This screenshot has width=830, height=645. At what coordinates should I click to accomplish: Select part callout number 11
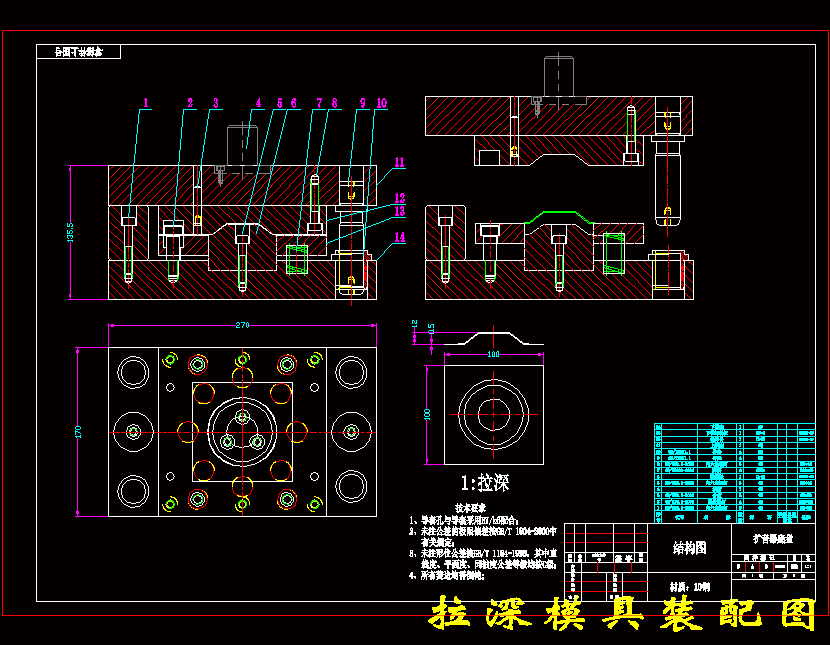(400, 162)
